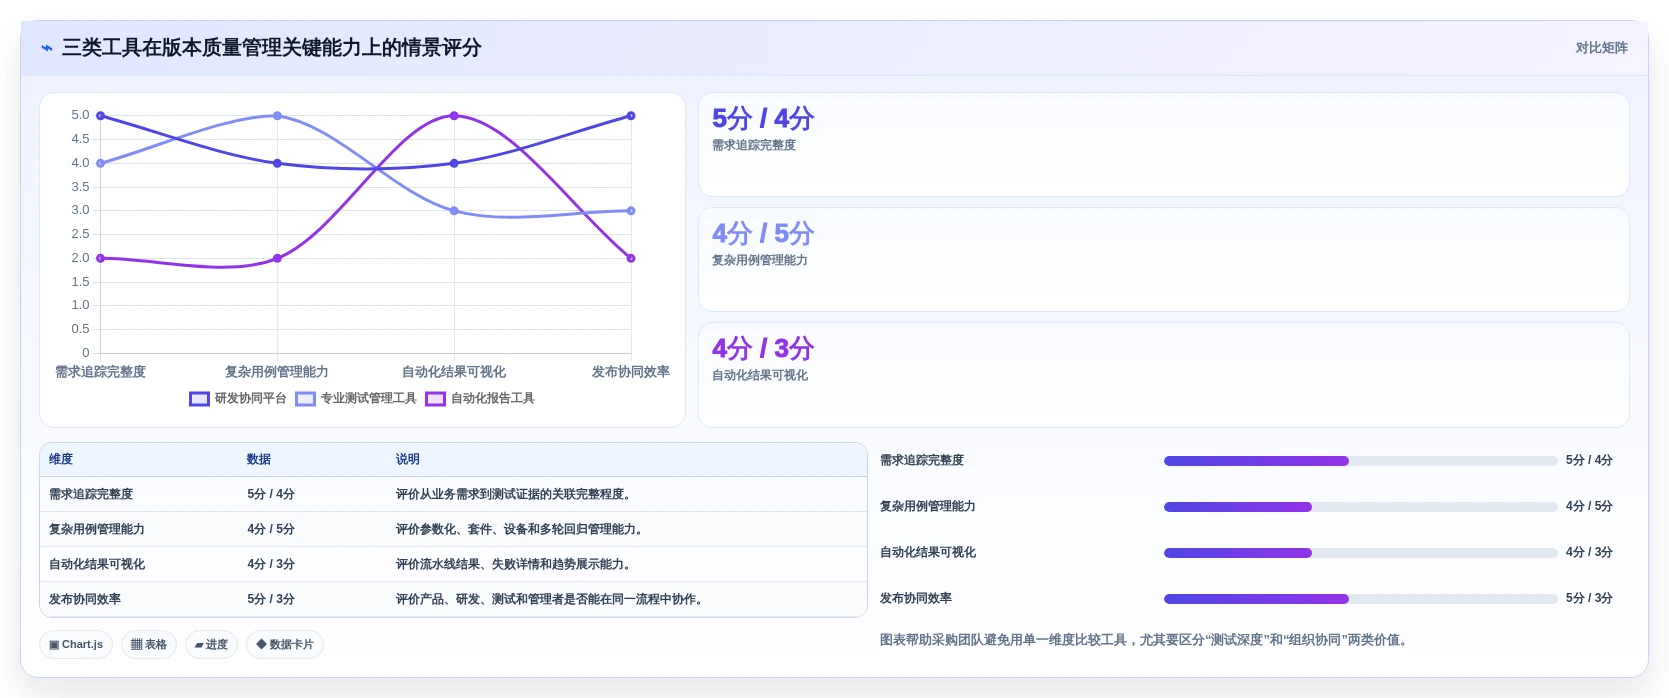
Task: Click the 专业测试管理工具 peak at 复杂用例管理能力
Action: coord(277,116)
